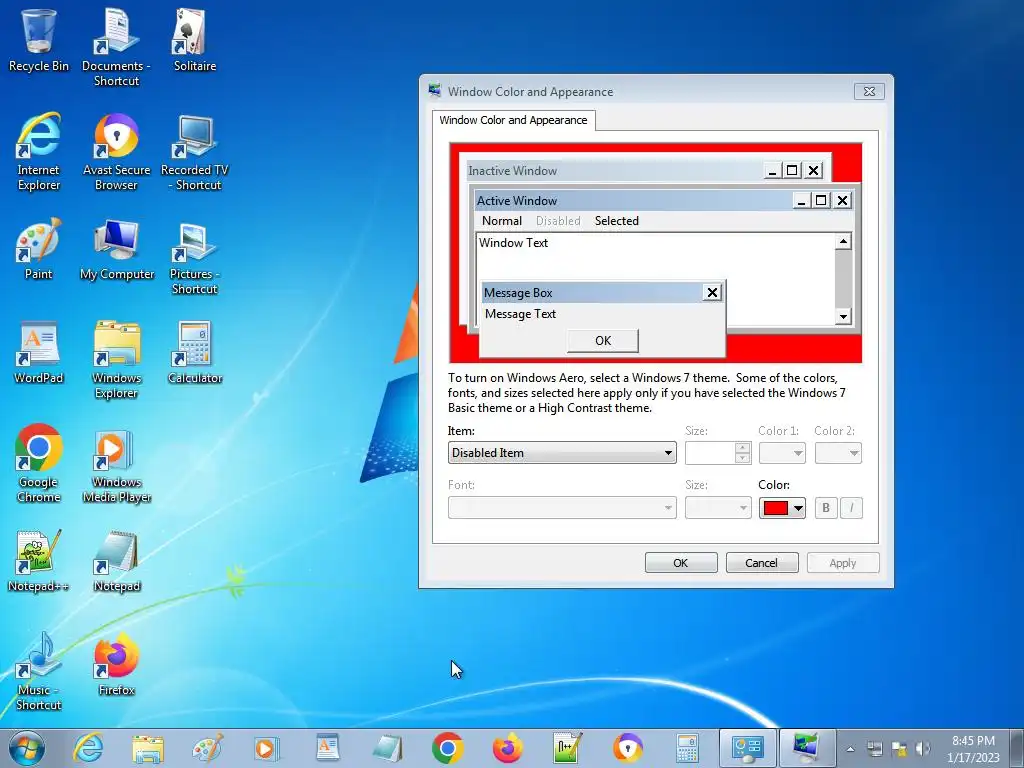Launch Paint from the taskbar
Image resolution: width=1024 pixels, height=768 pixels.
pyautogui.click(x=208, y=748)
